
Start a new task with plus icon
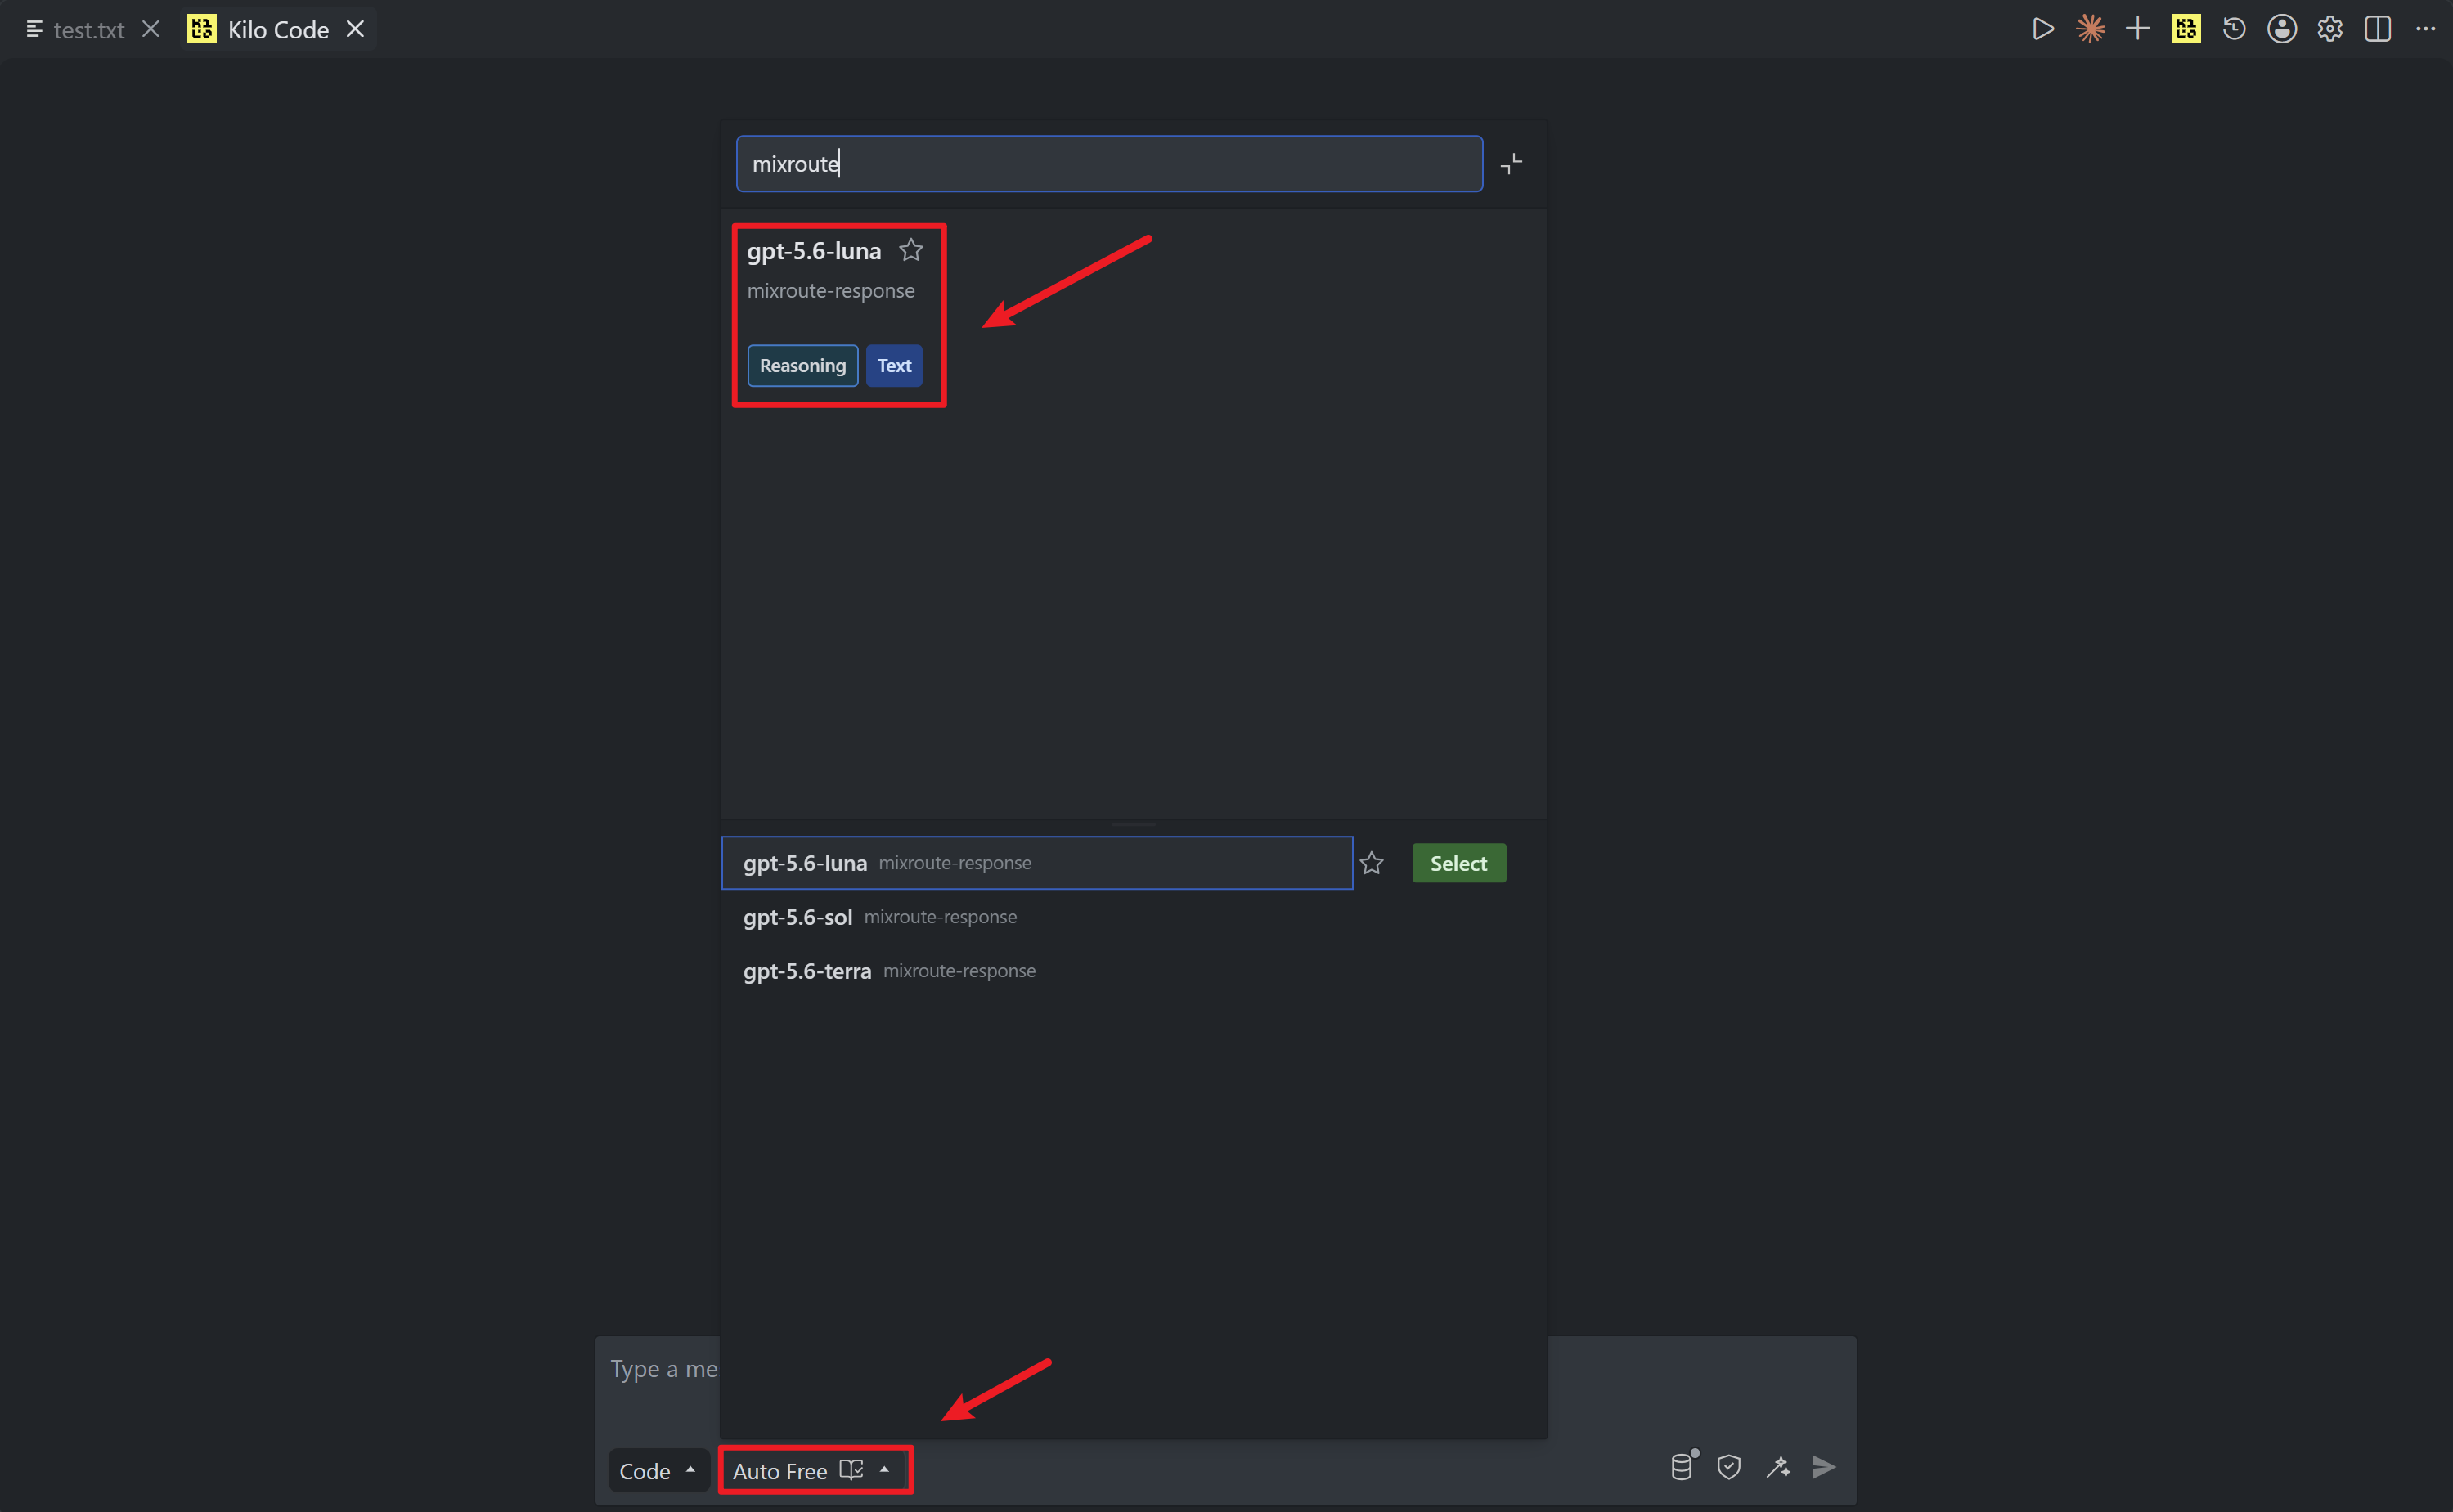[2138, 29]
